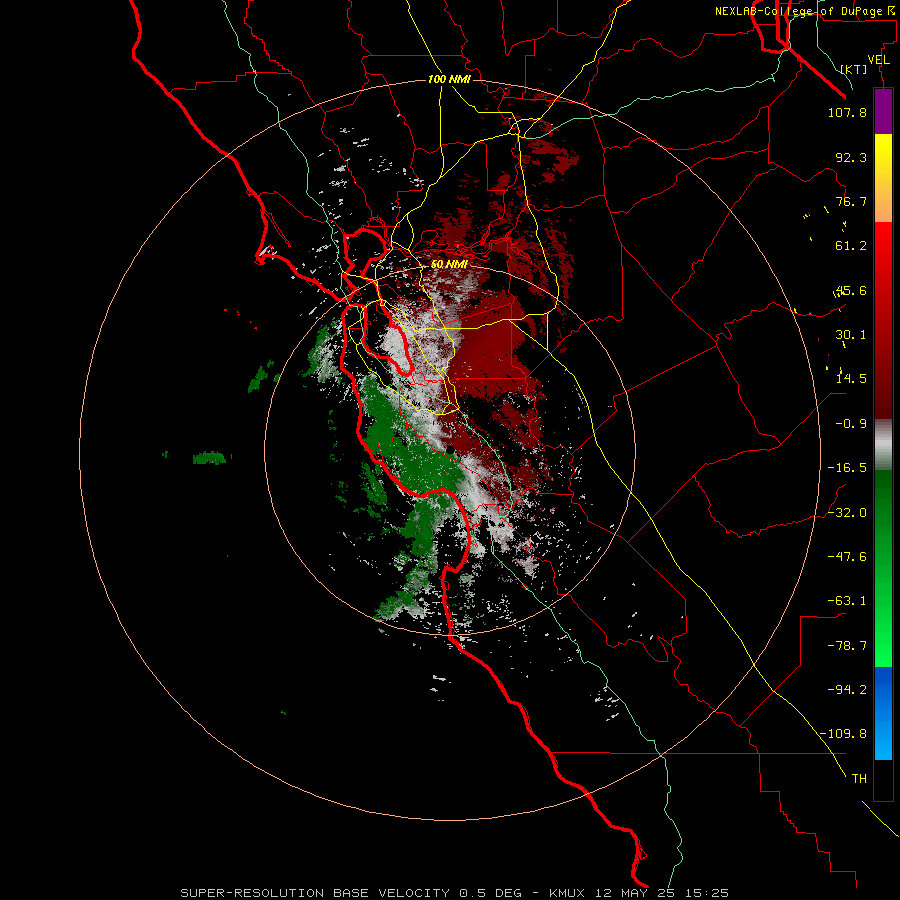Click the 100 NMI range ring label
The image size is (900, 900).
click(449, 79)
